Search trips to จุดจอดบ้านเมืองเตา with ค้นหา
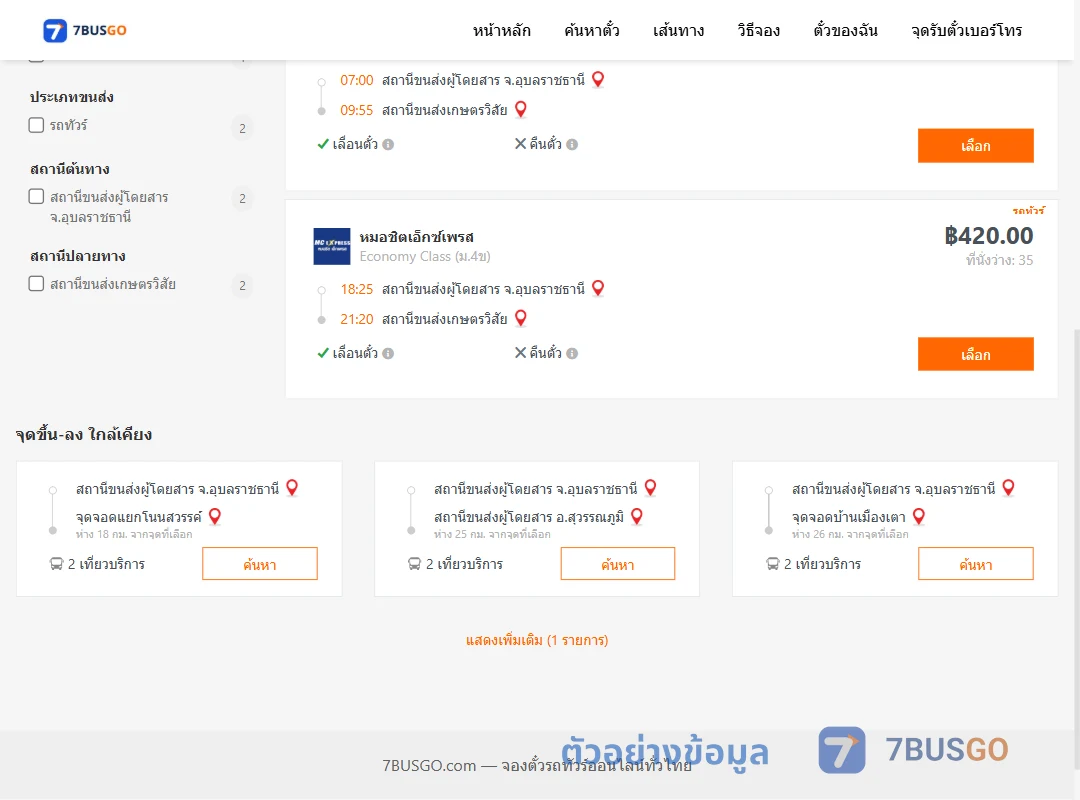The image size is (1080, 800). click(975, 564)
